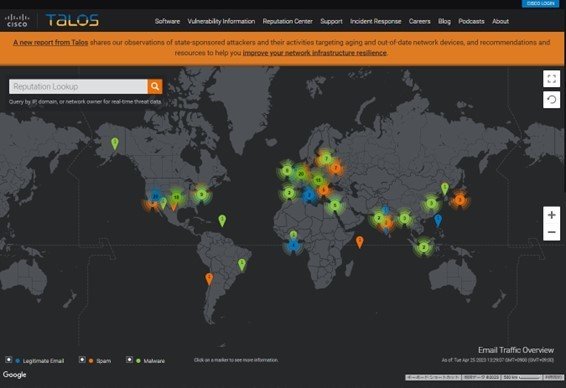Toggle the Malware checkbox

pos(129,360)
